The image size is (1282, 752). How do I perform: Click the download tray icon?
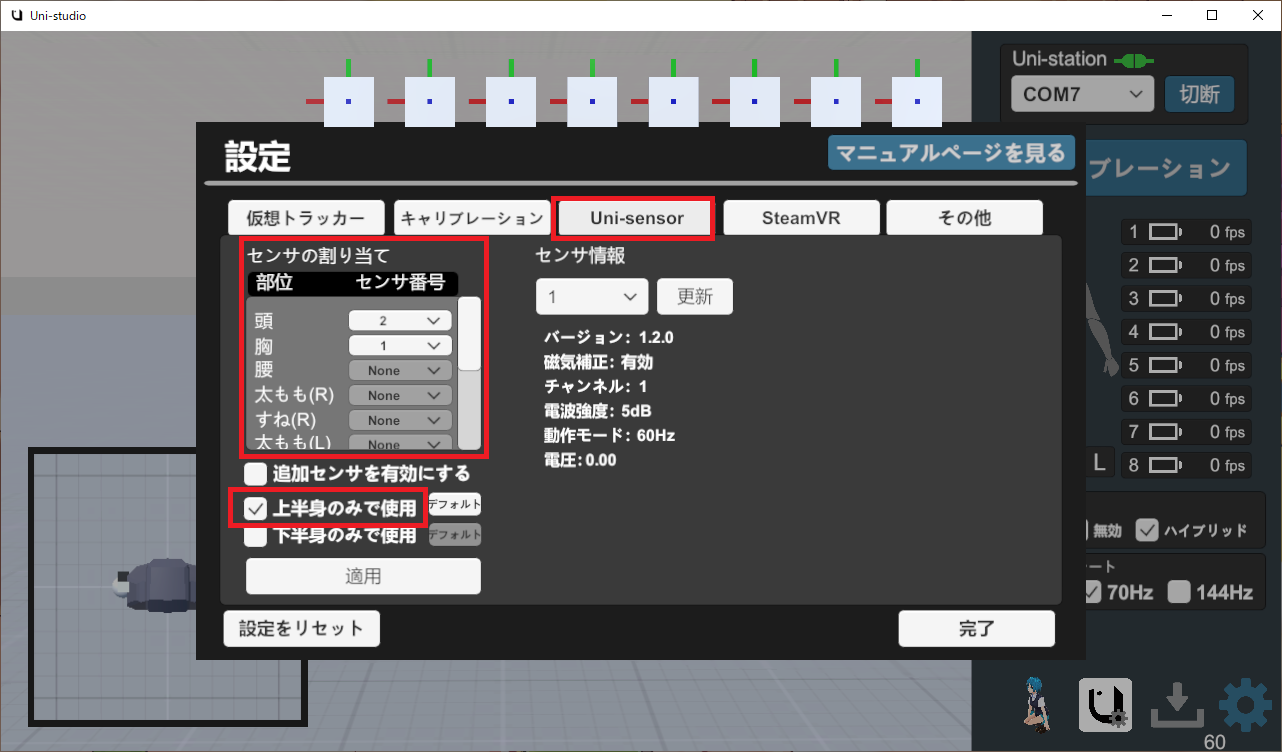click(x=1176, y=707)
